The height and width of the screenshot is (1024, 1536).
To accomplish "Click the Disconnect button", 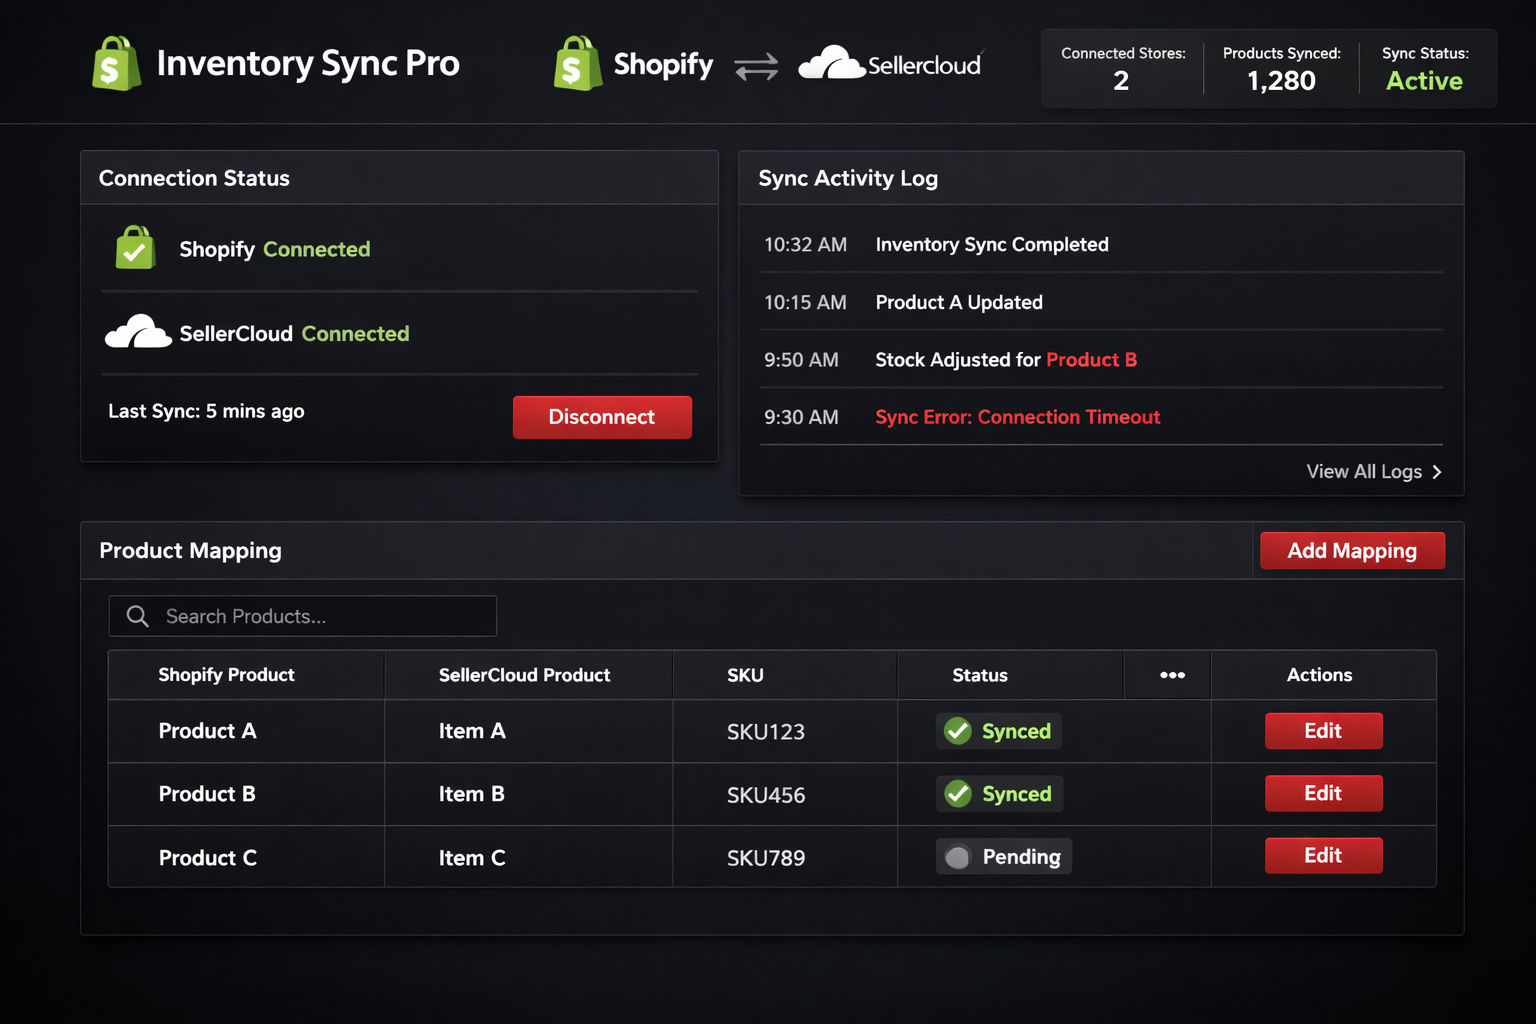I will pyautogui.click(x=602, y=417).
